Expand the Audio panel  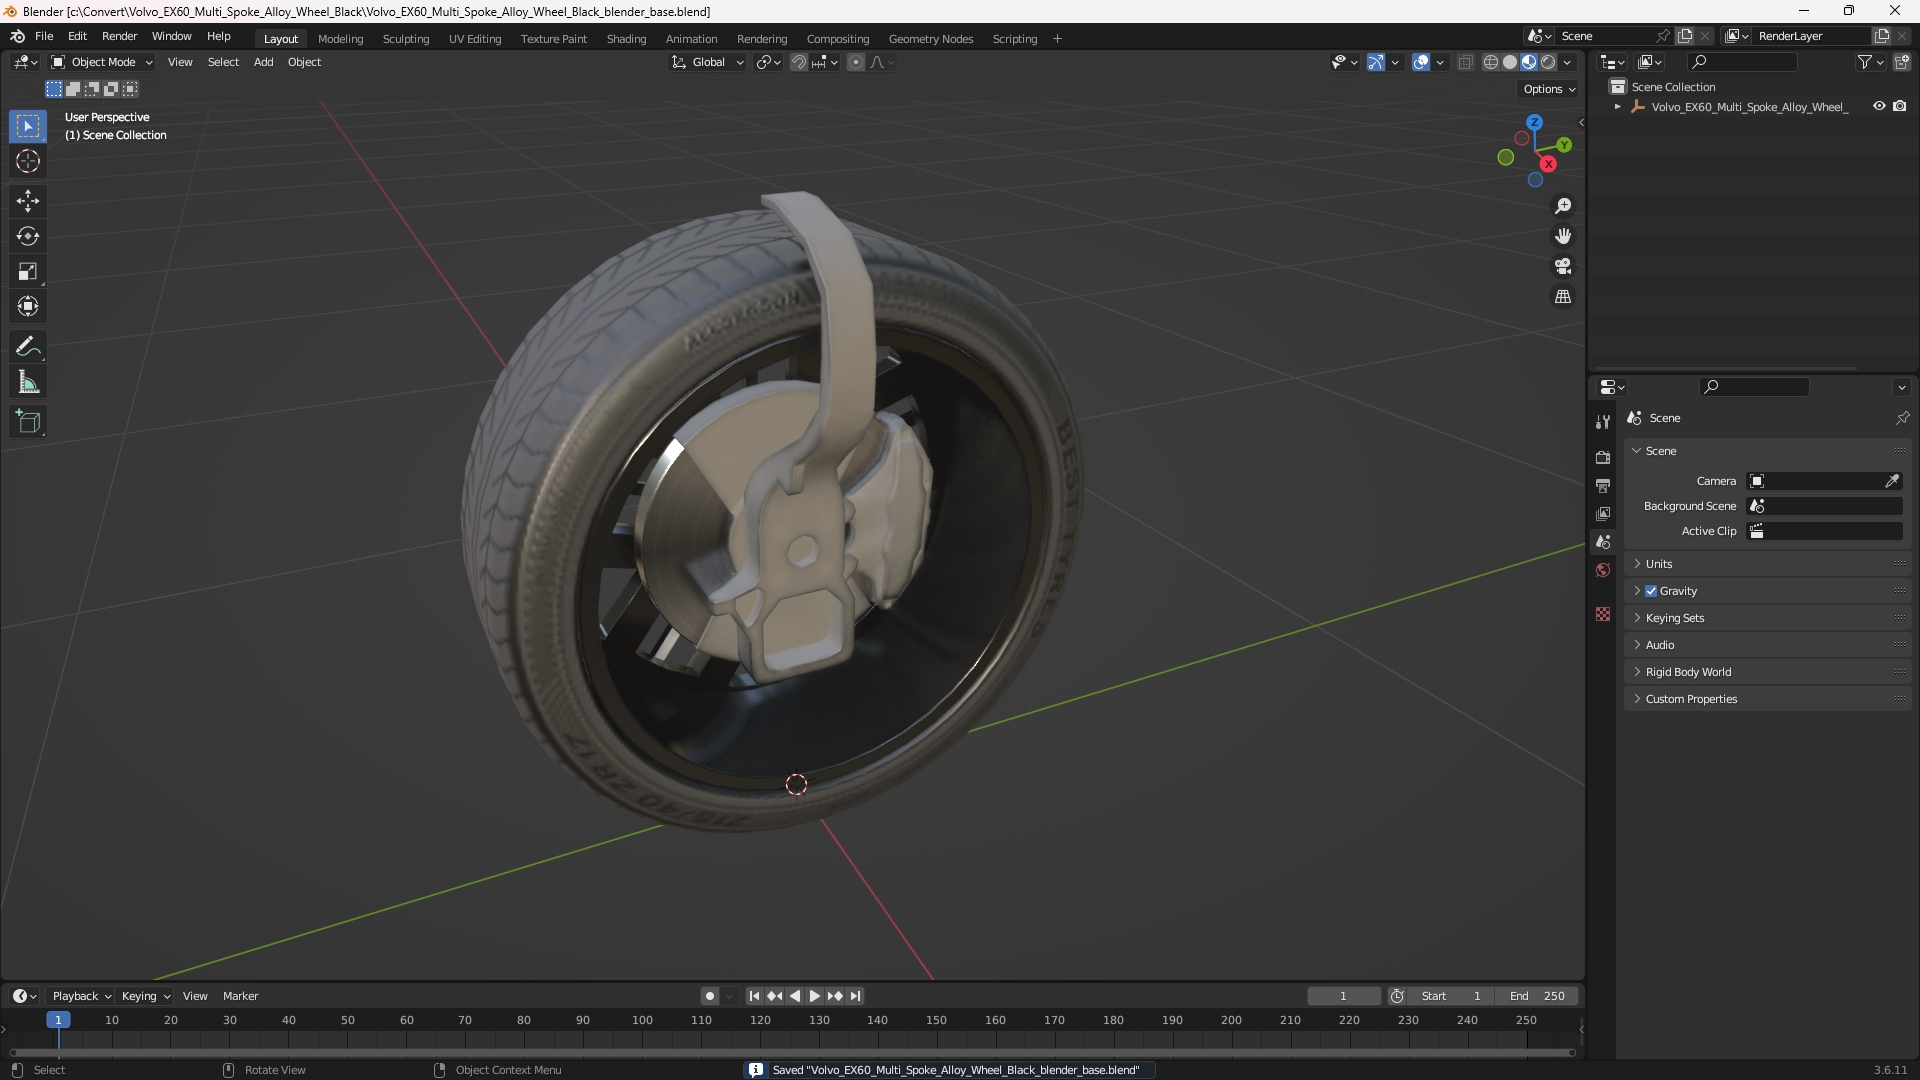click(x=1768, y=645)
